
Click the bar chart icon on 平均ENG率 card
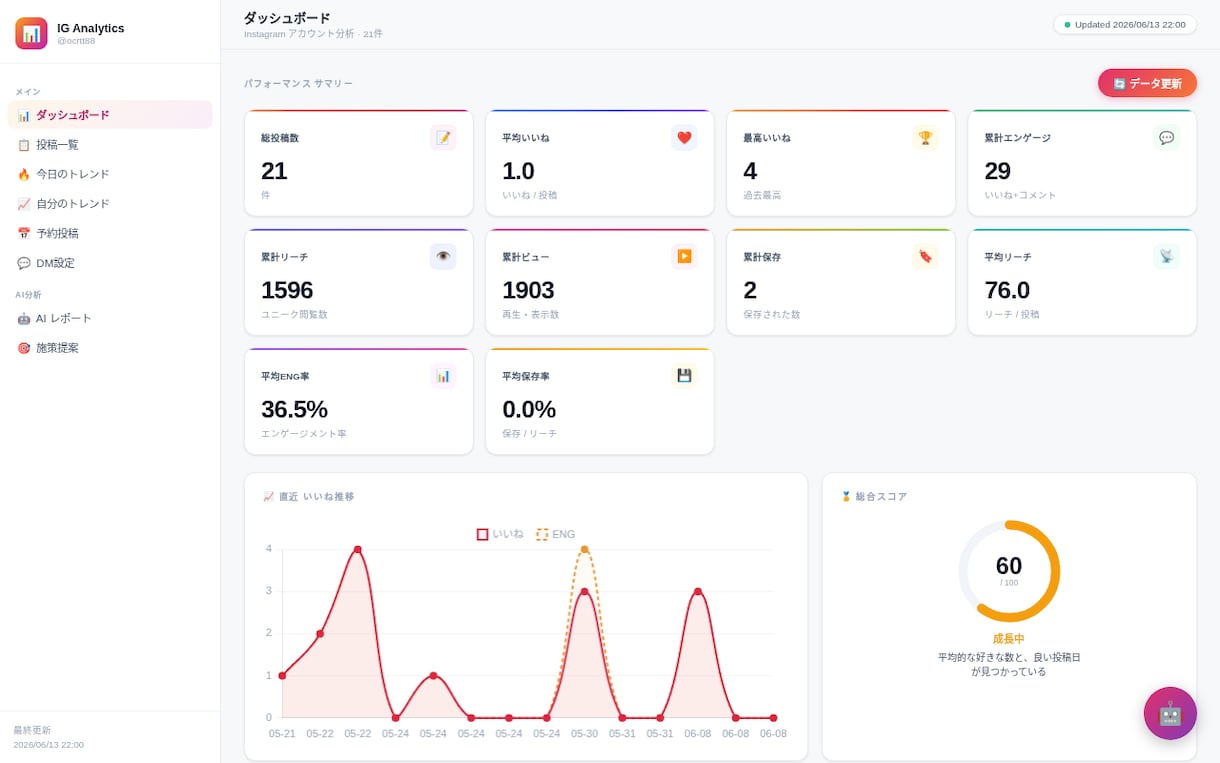coord(443,376)
